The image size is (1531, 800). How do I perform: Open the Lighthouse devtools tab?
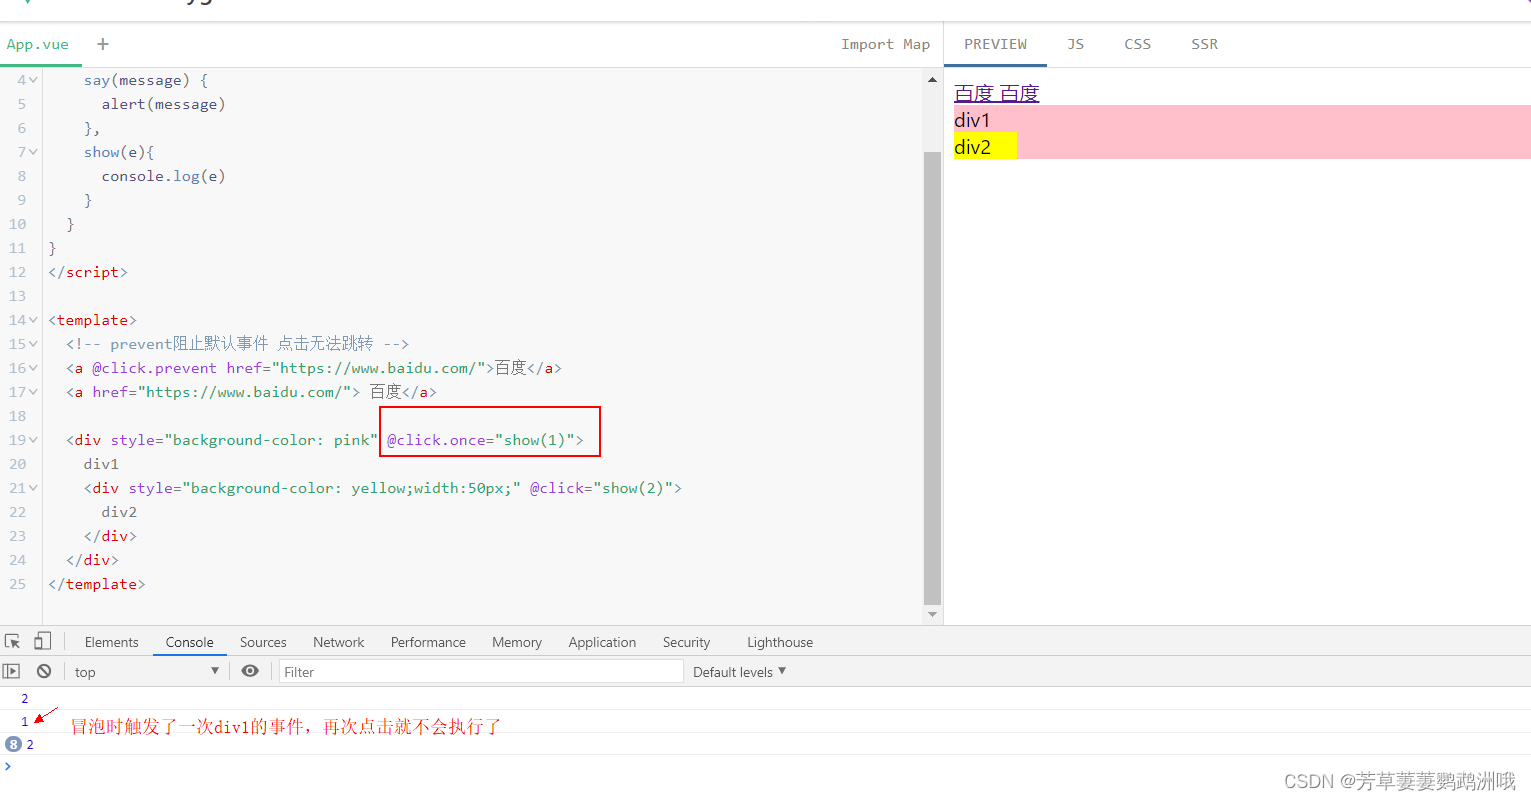click(780, 642)
